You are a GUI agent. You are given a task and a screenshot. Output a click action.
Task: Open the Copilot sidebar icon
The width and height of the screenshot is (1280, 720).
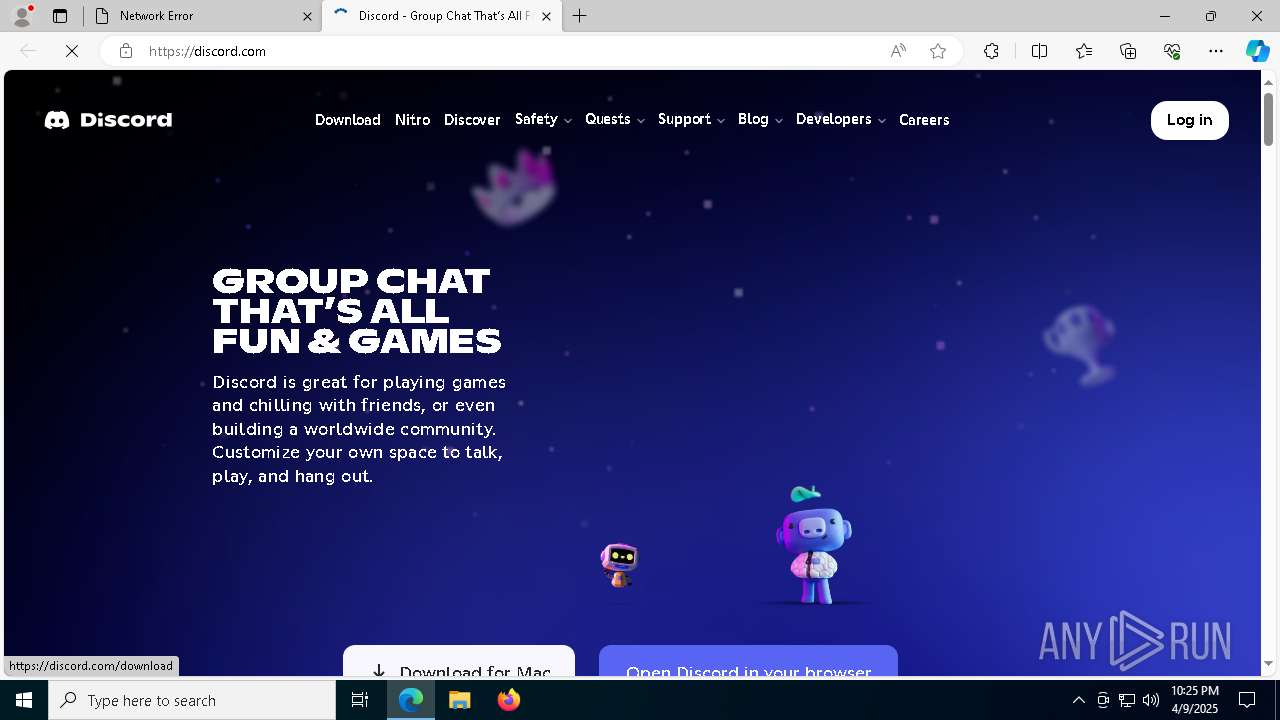click(x=1257, y=51)
